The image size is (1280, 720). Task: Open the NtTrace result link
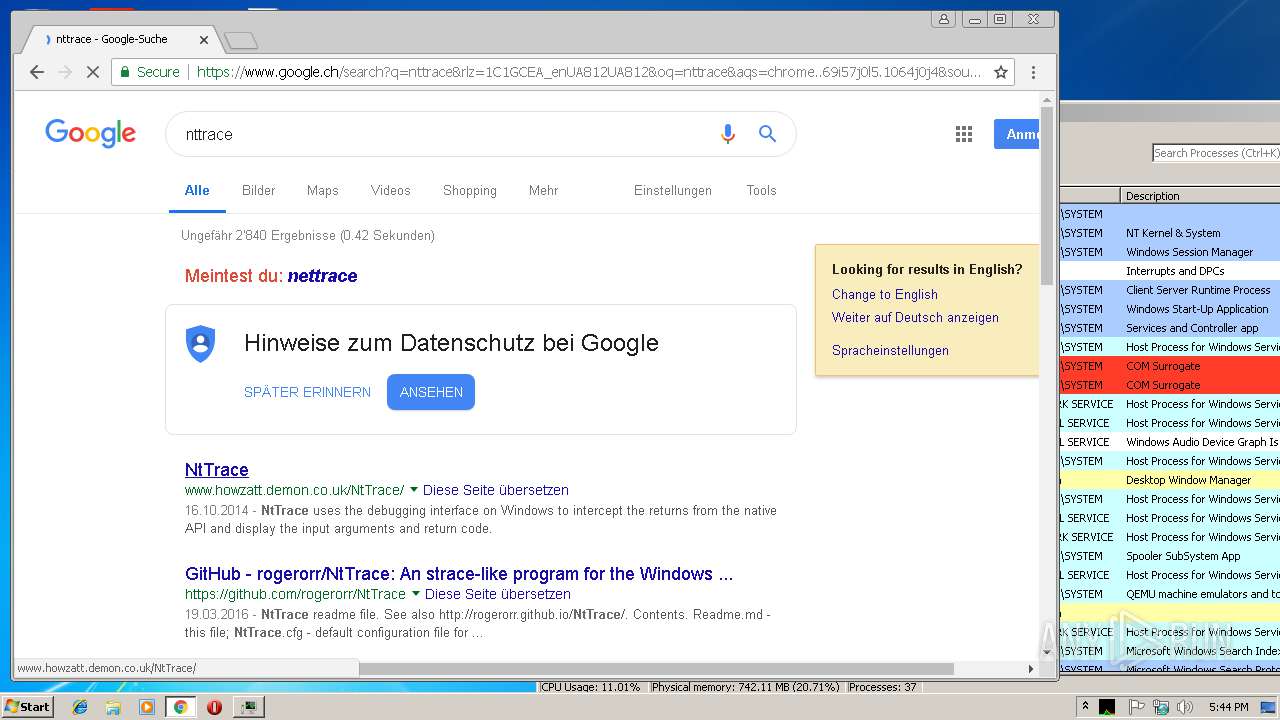(x=217, y=470)
